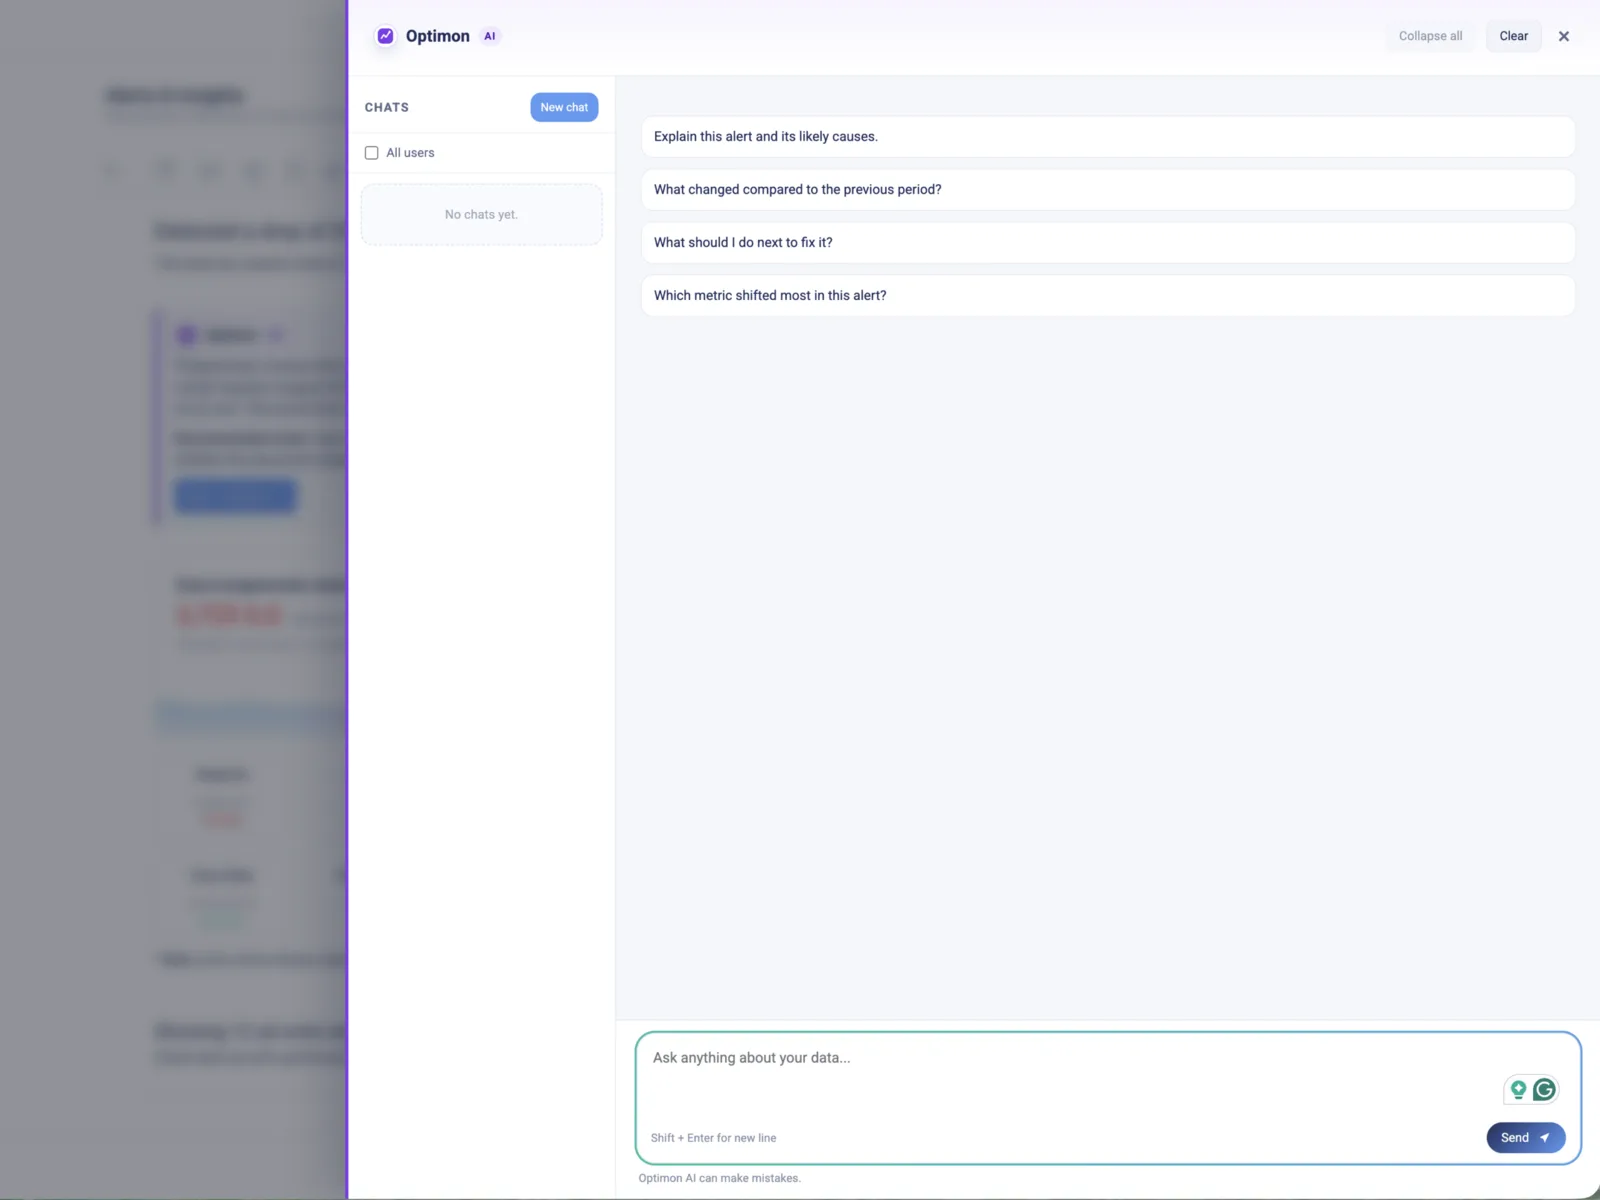Toggle the All users checkbox
This screenshot has height=1200, width=1600.
pos(372,153)
